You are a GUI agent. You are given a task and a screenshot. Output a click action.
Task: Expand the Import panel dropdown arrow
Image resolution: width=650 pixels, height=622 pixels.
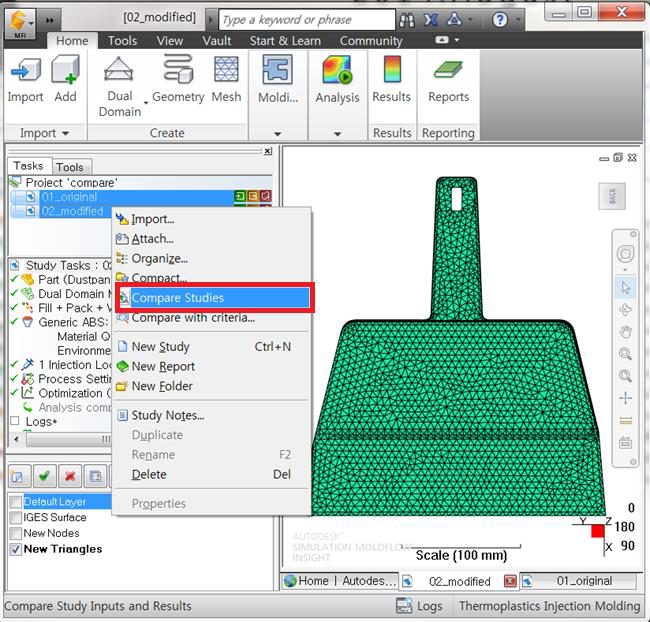(x=65, y=134)
